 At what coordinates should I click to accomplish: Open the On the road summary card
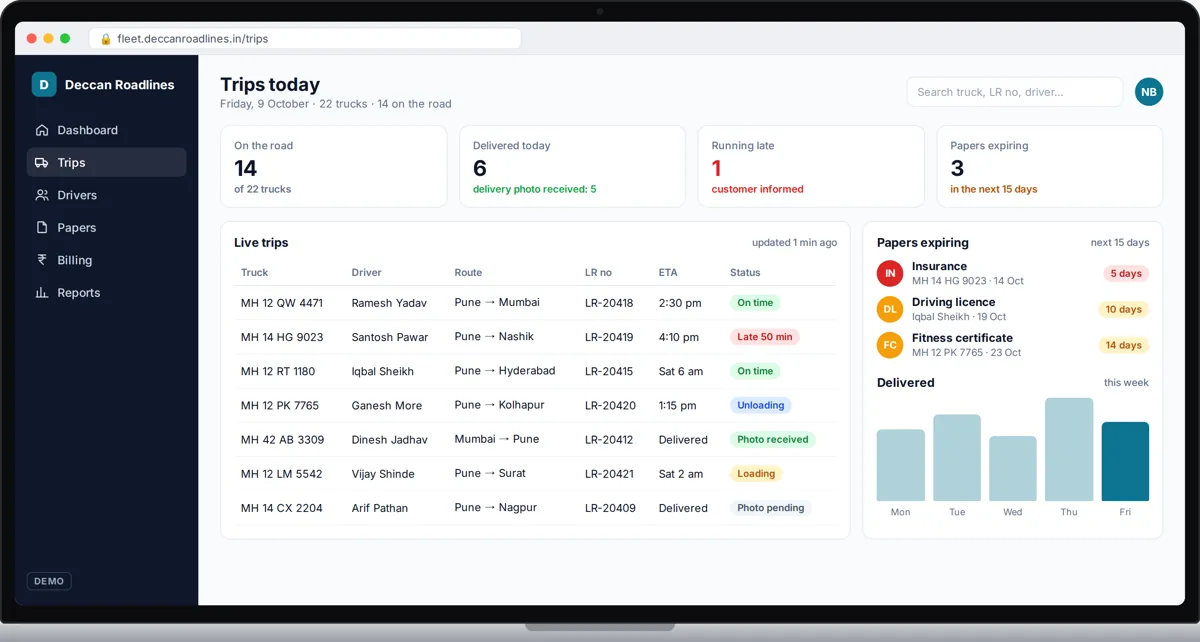pyautogui.click(x=334, y=166)
